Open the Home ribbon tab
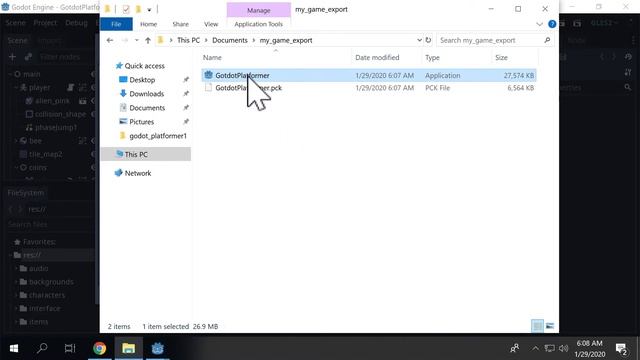 click(149, 24)
